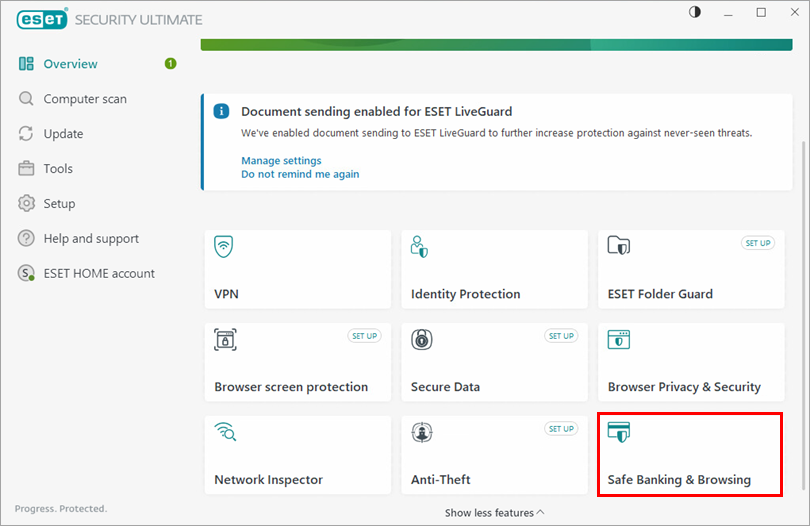Open the Network Inspector tile
This screenshot has width=810, height=526.
[298, 455]
